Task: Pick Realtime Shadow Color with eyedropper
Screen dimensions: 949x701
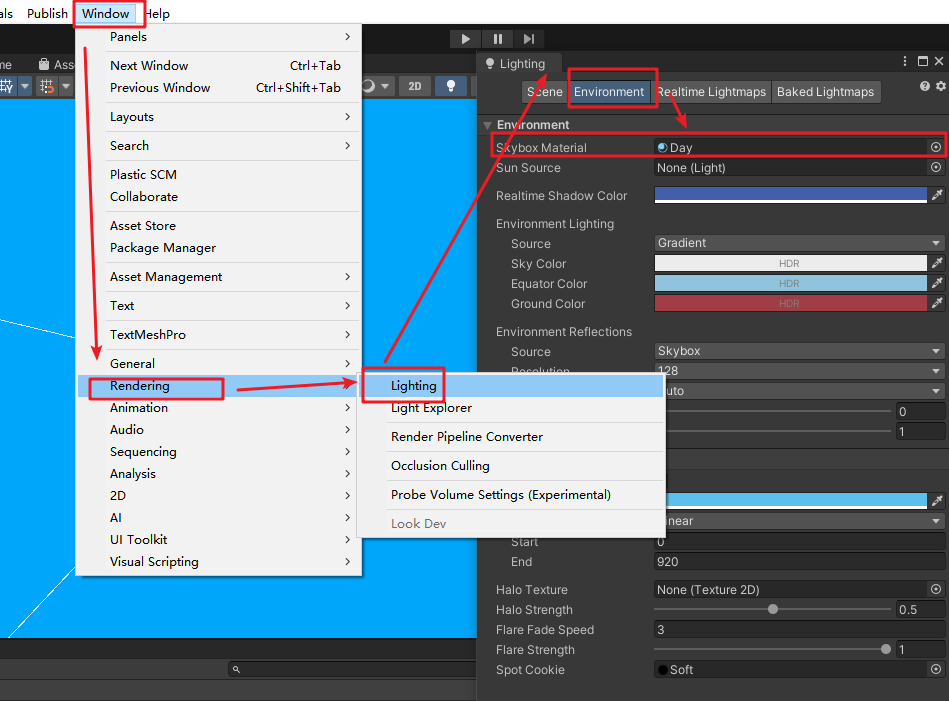Action: click(937, 196)
